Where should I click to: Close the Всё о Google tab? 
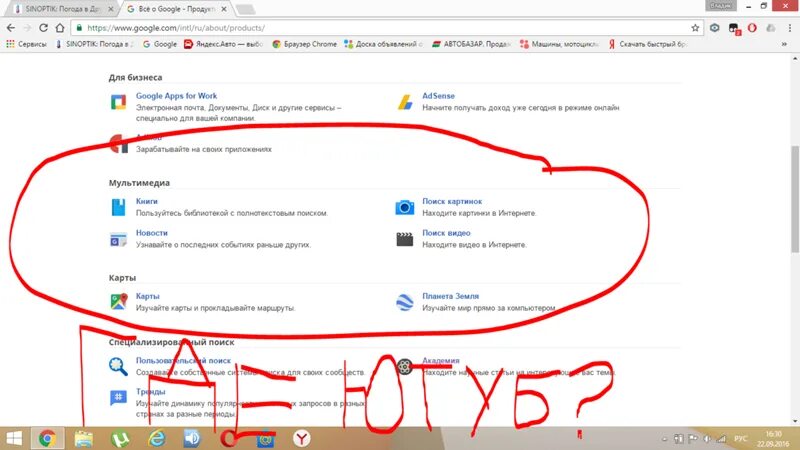click(223, 9)
